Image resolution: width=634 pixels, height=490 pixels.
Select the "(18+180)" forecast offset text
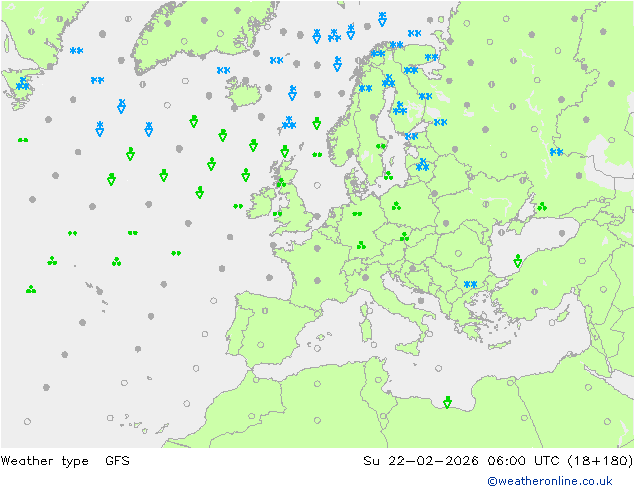pyautogui.click(x=600, y=460)
